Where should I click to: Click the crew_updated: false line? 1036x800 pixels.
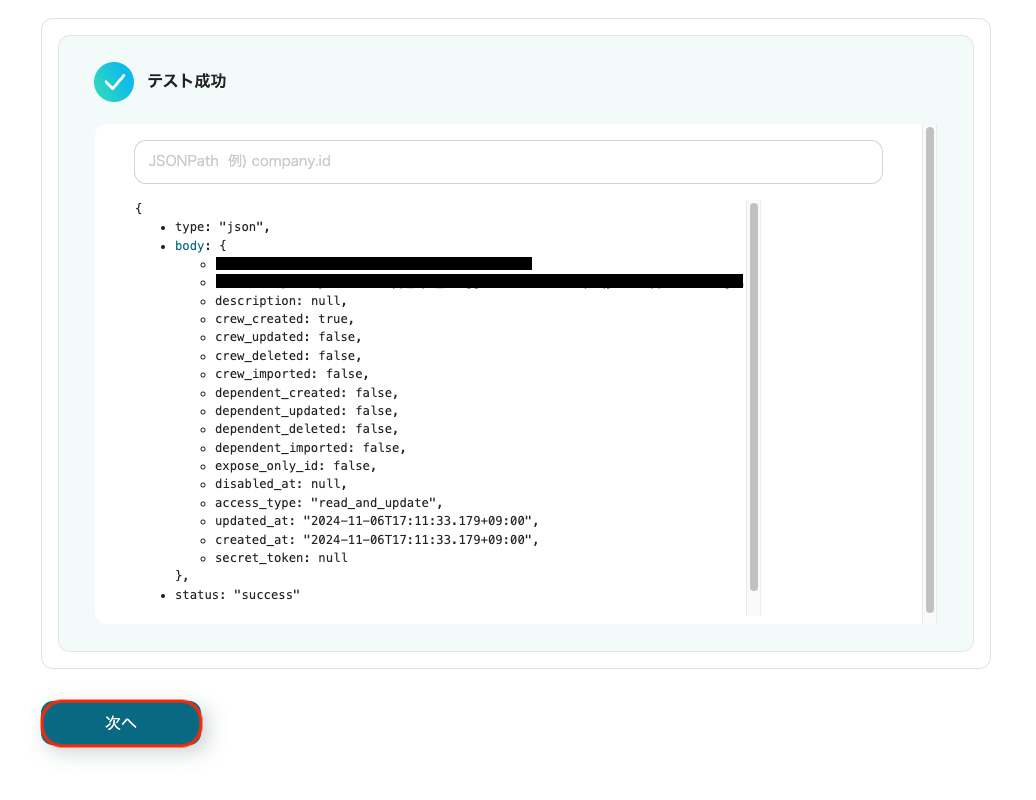pyautogui.click(x=288, y=338)
